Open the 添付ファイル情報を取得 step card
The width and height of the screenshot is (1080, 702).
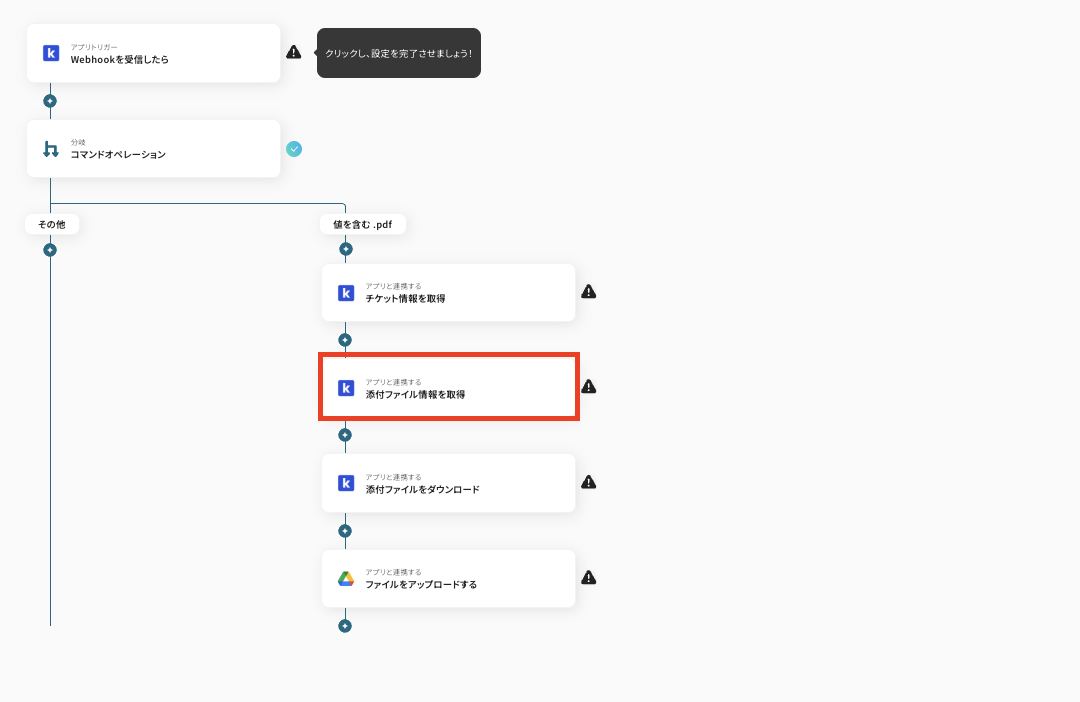tap(448, 388)
